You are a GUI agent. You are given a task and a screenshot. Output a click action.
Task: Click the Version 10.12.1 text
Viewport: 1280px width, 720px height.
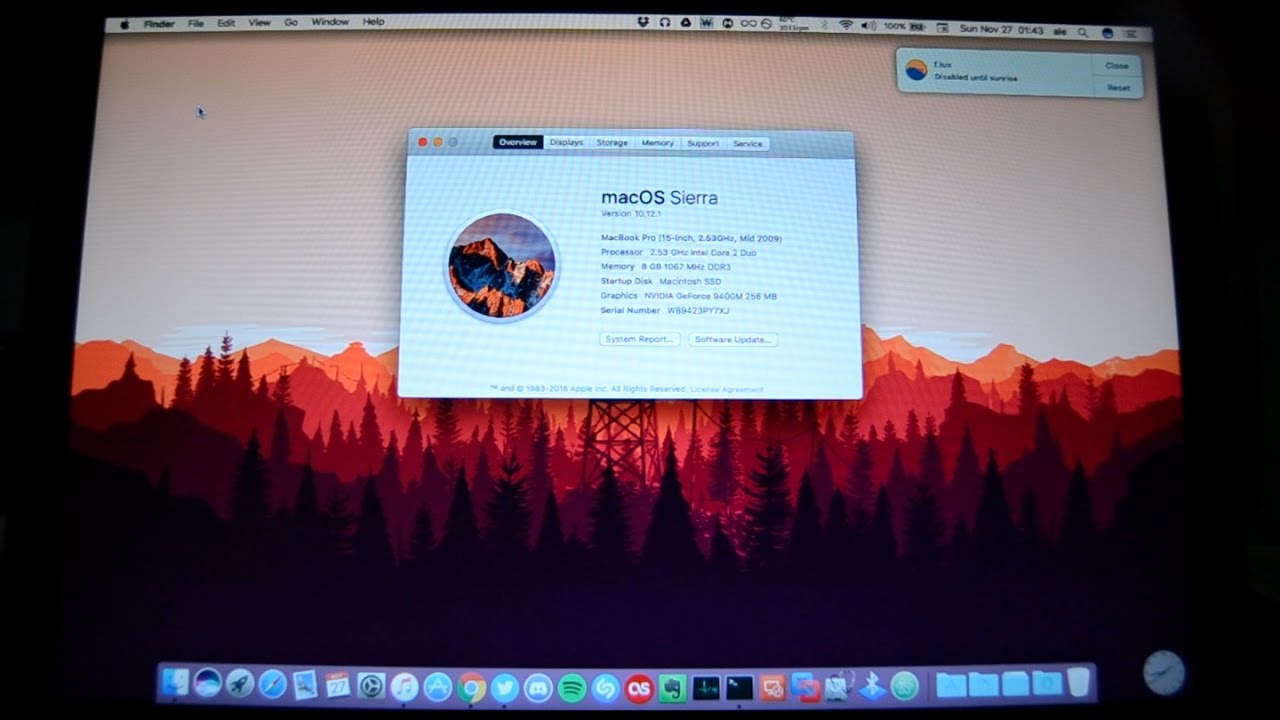[x=631, y=214]
